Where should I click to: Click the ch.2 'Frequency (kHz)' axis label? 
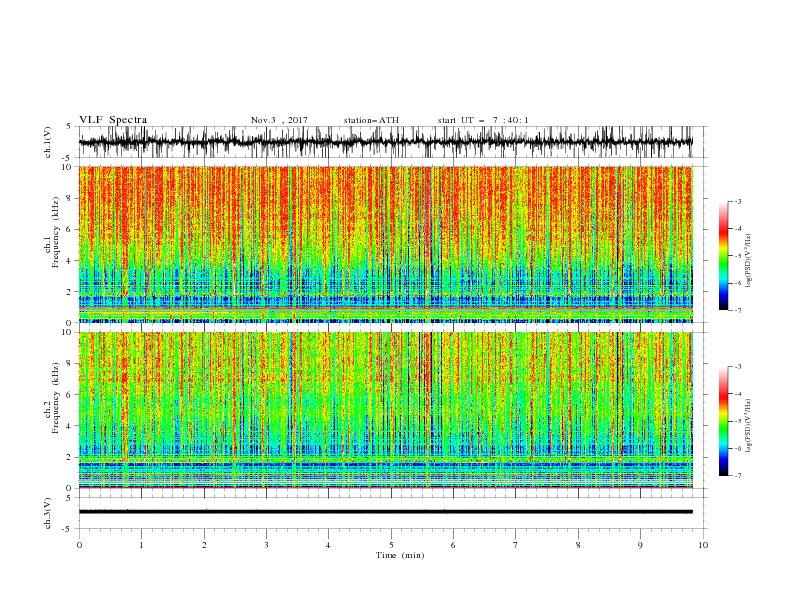coord(56,398)
